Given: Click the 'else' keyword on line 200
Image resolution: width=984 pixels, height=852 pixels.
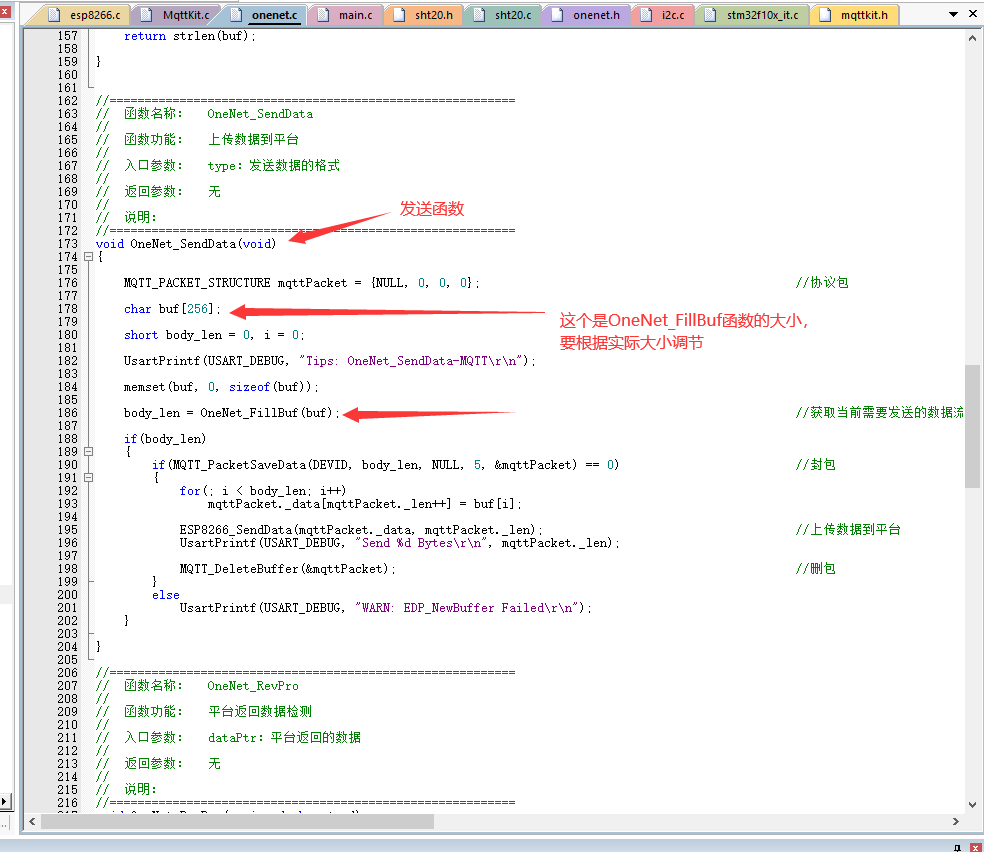Looking at the screenshot, I should pyautogui.click(x=166, y=595).
